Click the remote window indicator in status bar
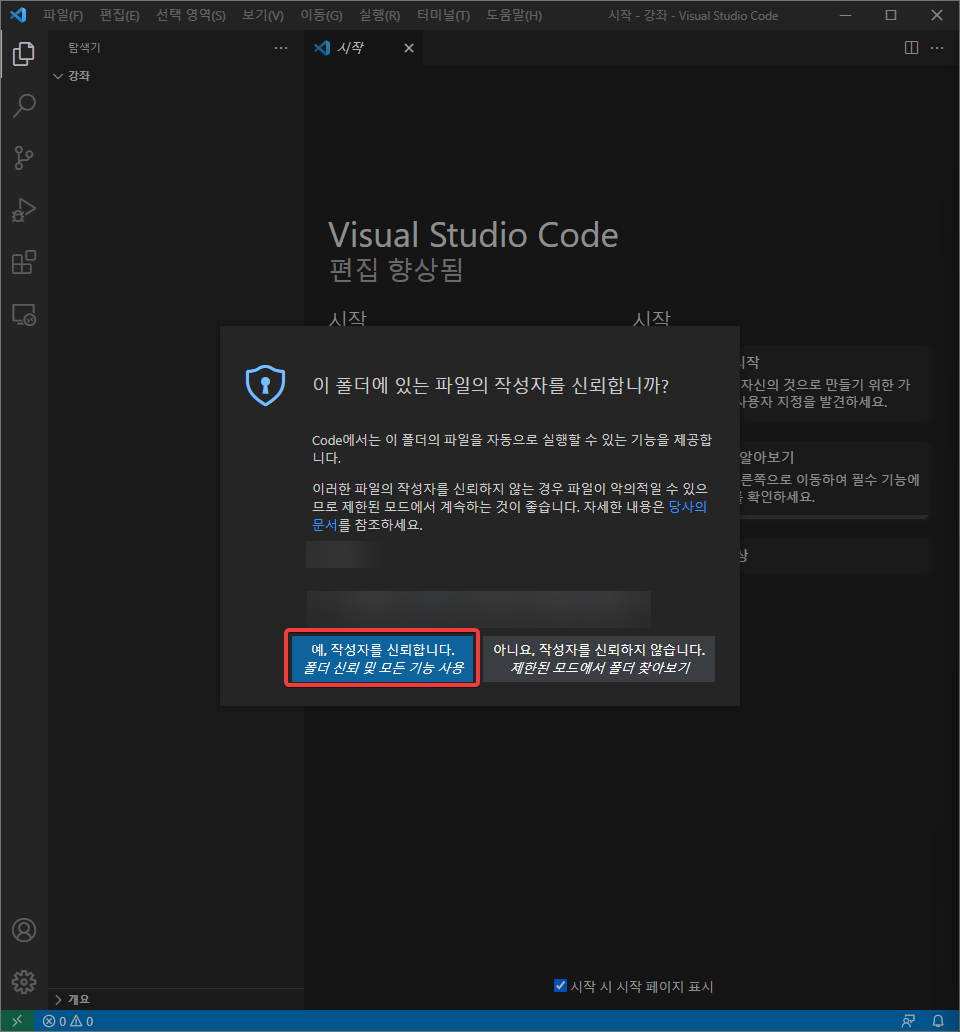 tap(17, 1021)
